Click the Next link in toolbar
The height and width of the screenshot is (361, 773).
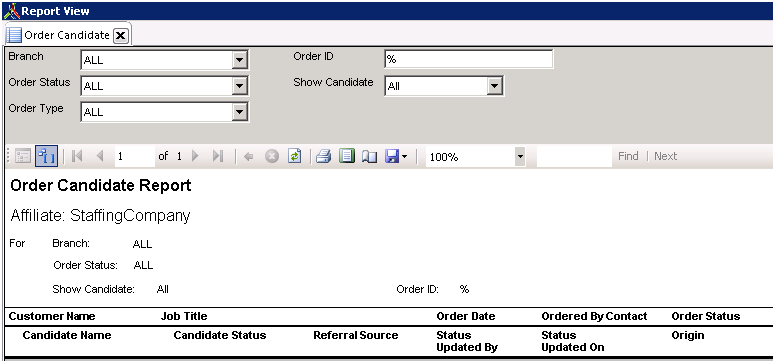click(x=666, y=156)
